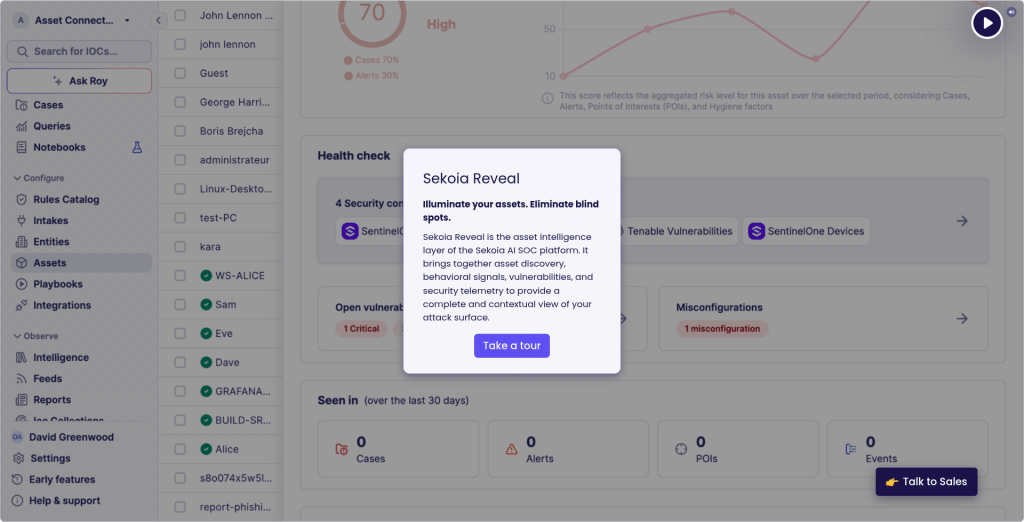Viewport: 1024px width, 522px height.
Task: Go to the Intelligence menu item
Action: click(x=61, y=357)
